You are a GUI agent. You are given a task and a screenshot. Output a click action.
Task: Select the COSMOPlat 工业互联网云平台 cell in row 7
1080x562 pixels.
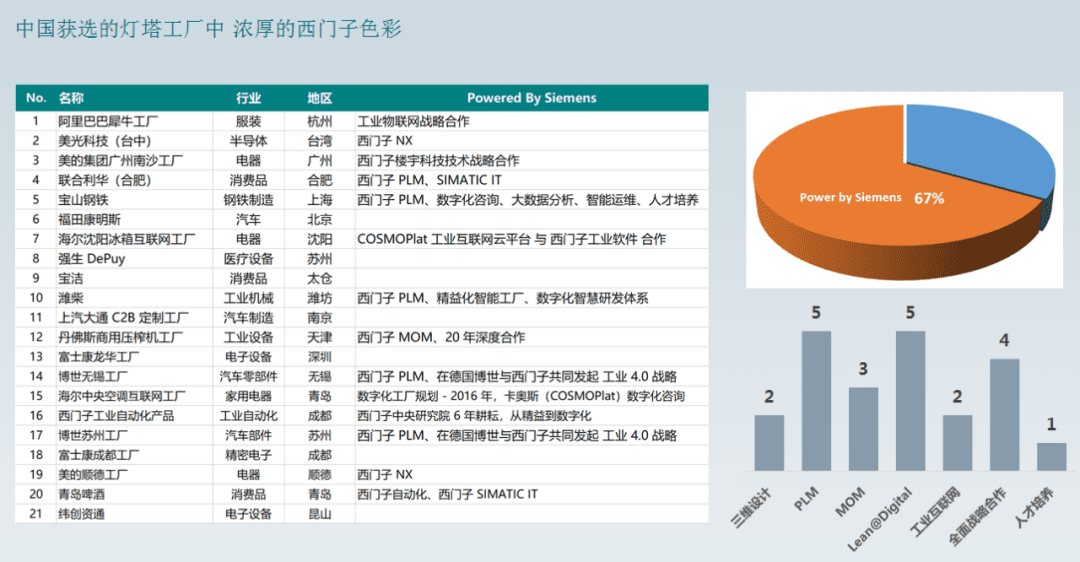[x=511, y=239]
